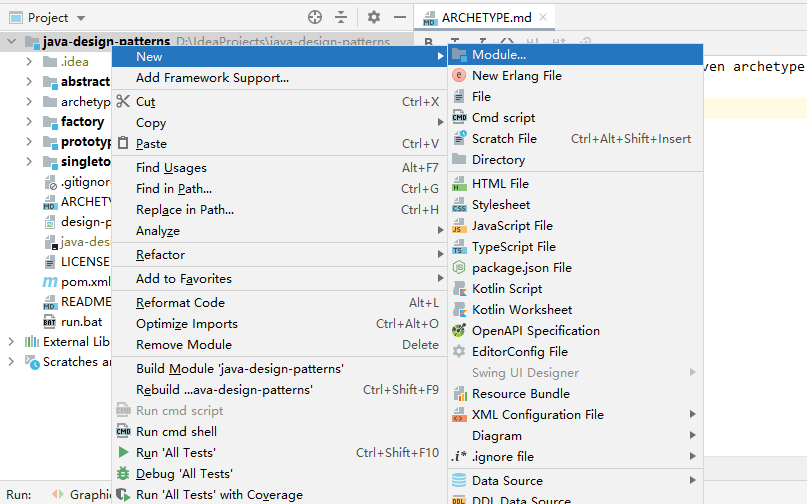Image resolution: width=807 pixels, height=504 pixels.
Task: Select Cut from the context menu
Action: [x=279, y=102]
